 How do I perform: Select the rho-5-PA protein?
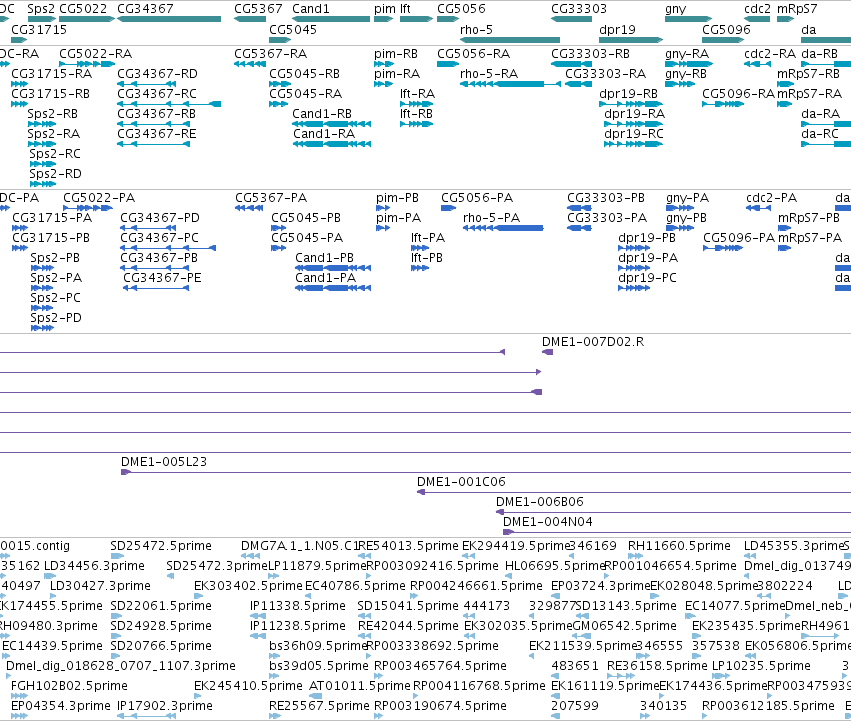coord(503,227)
